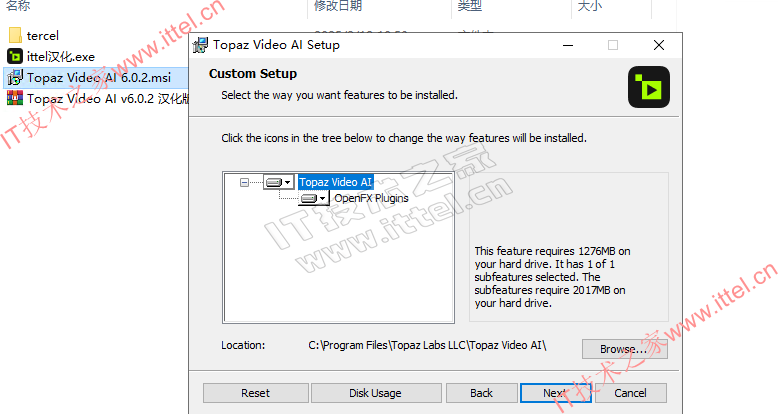Collapse the Topaz Video AI feature tree node

(x=244, y=182)
